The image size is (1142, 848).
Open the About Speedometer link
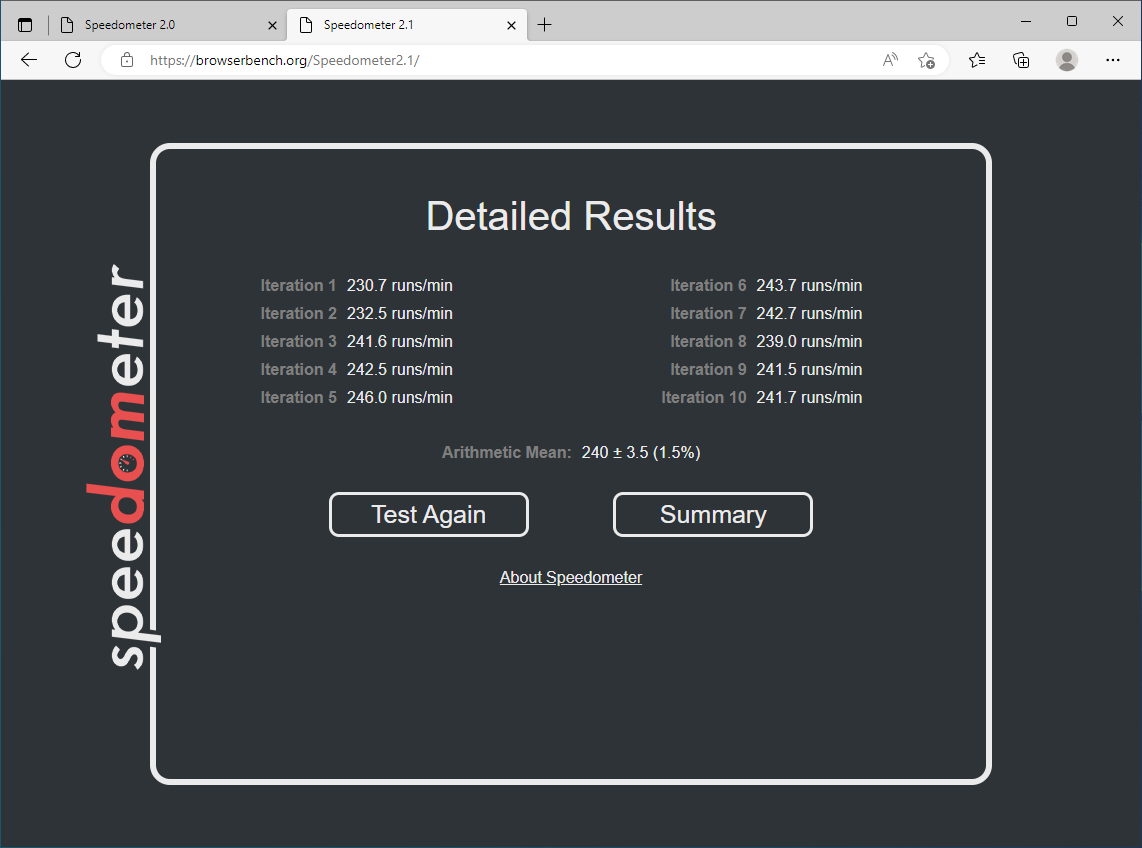571,577
